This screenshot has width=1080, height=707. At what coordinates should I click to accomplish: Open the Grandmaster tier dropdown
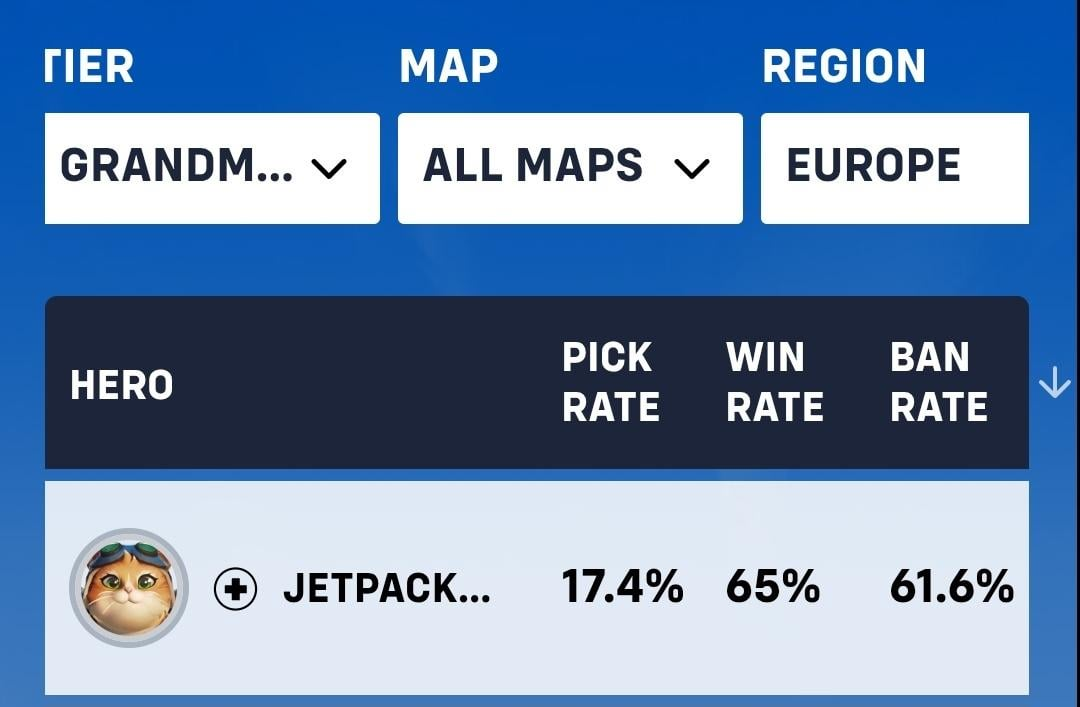click(212, 168)
